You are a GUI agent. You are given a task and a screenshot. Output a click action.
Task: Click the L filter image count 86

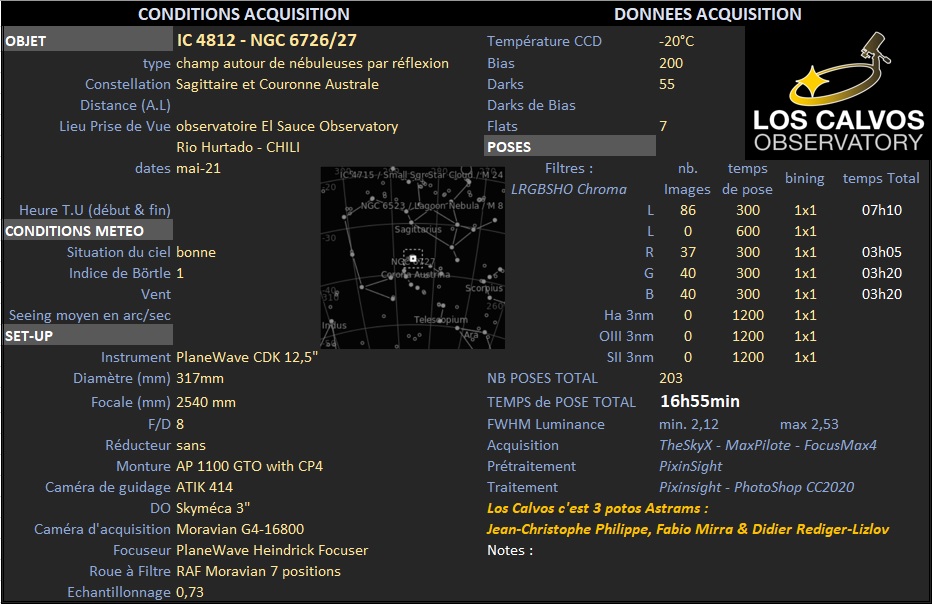(688, 210)
